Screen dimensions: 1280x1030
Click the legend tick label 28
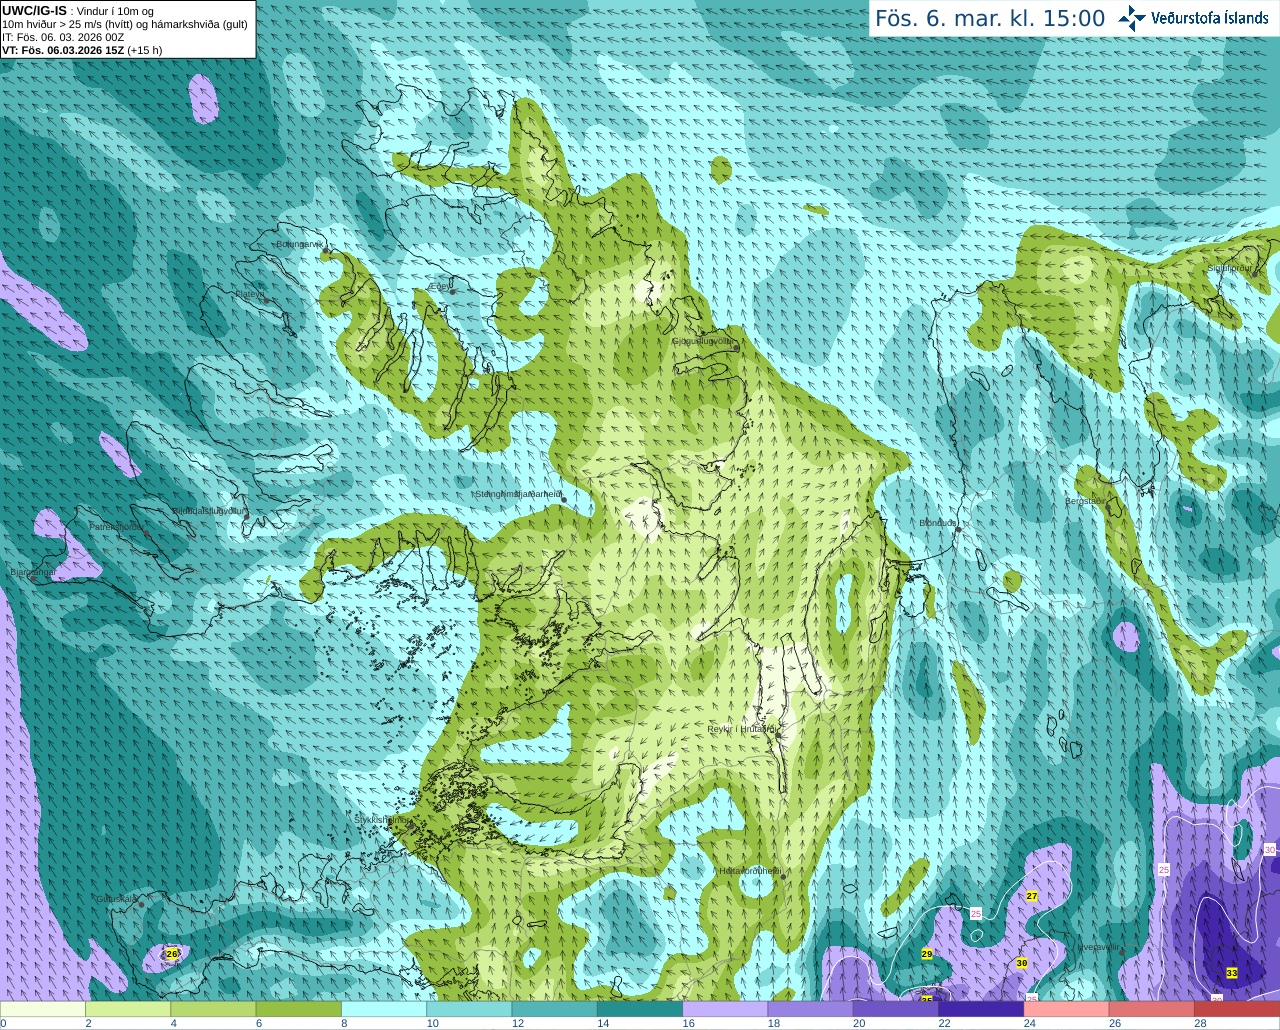pyautogui.click(x=1200, y=1023)
